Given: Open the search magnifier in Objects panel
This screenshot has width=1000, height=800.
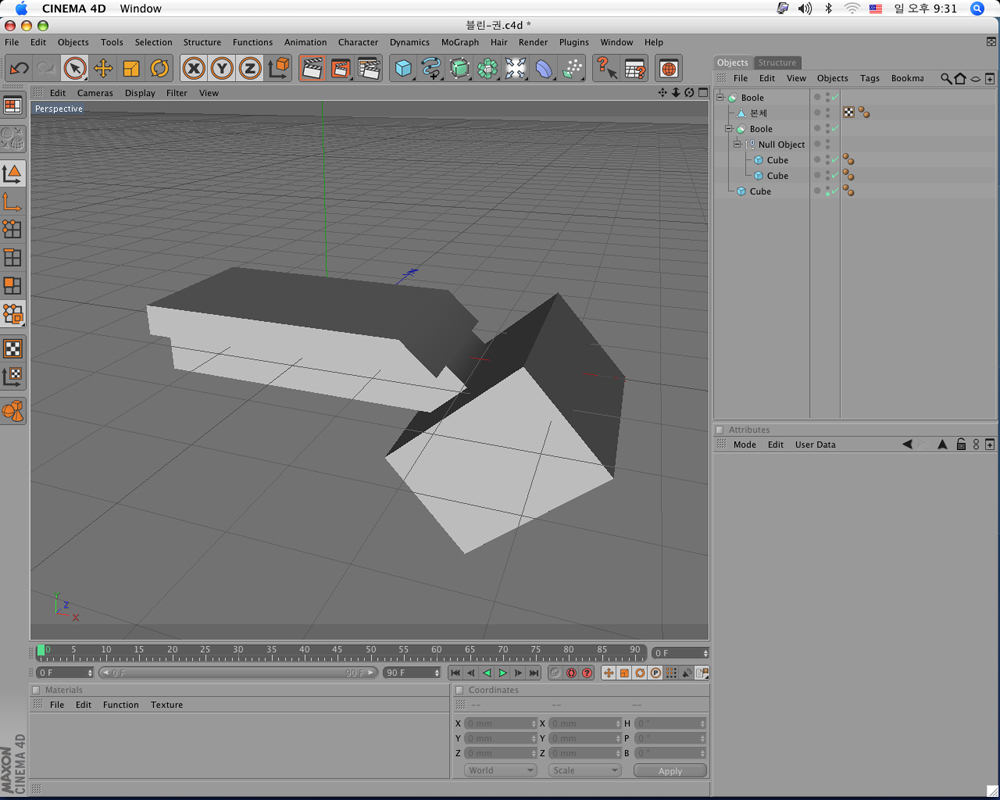Looking at the screenshot, I should tap(946, 78).
